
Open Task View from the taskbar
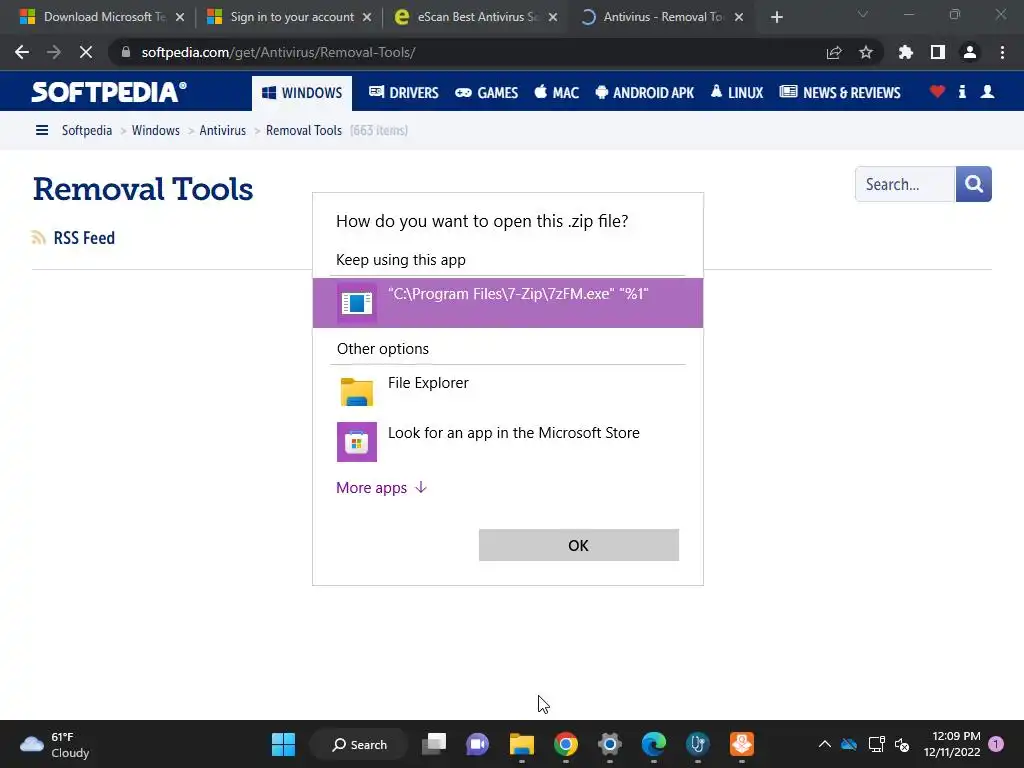[x=434, y=744]
